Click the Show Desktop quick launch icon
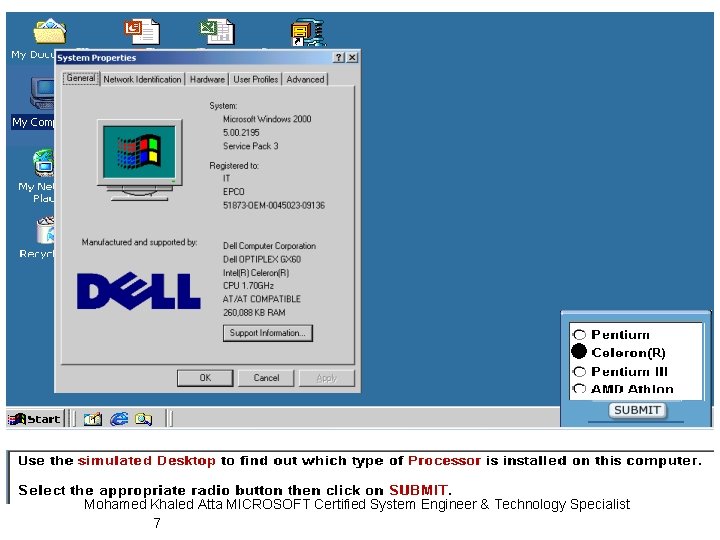The width and height of the screenshot is (720, 540). [x=93, y=419]
